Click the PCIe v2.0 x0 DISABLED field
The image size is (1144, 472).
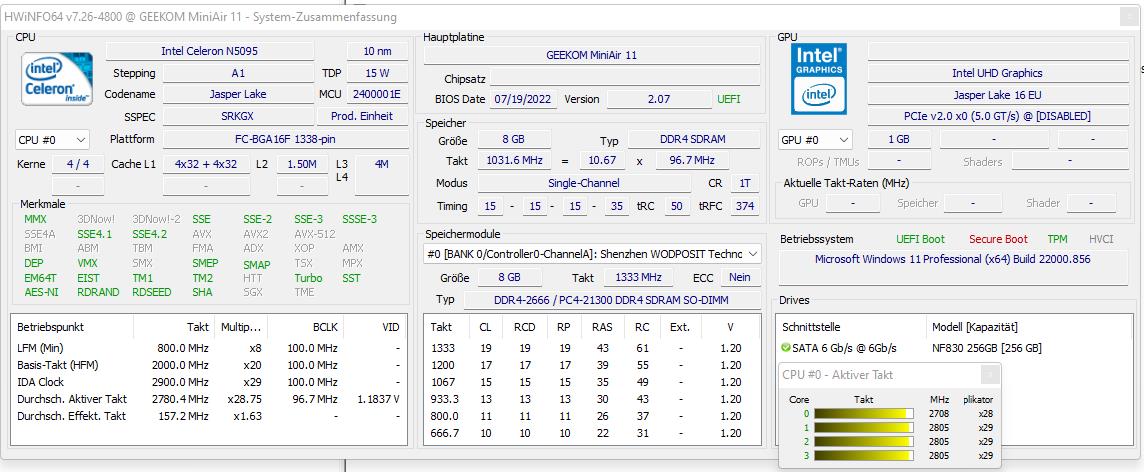pos(997,116)
